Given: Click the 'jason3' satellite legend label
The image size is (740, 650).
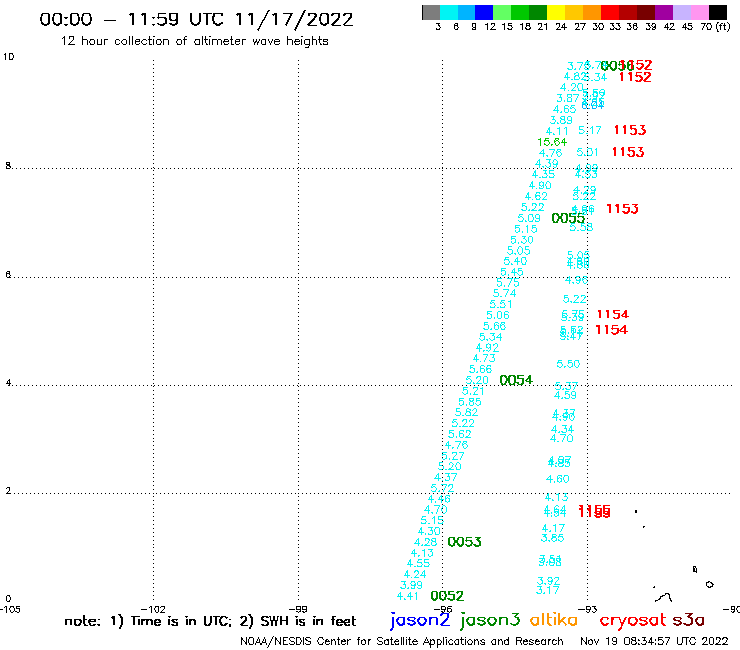Looking at the screenshot, I should pos(490,620).
